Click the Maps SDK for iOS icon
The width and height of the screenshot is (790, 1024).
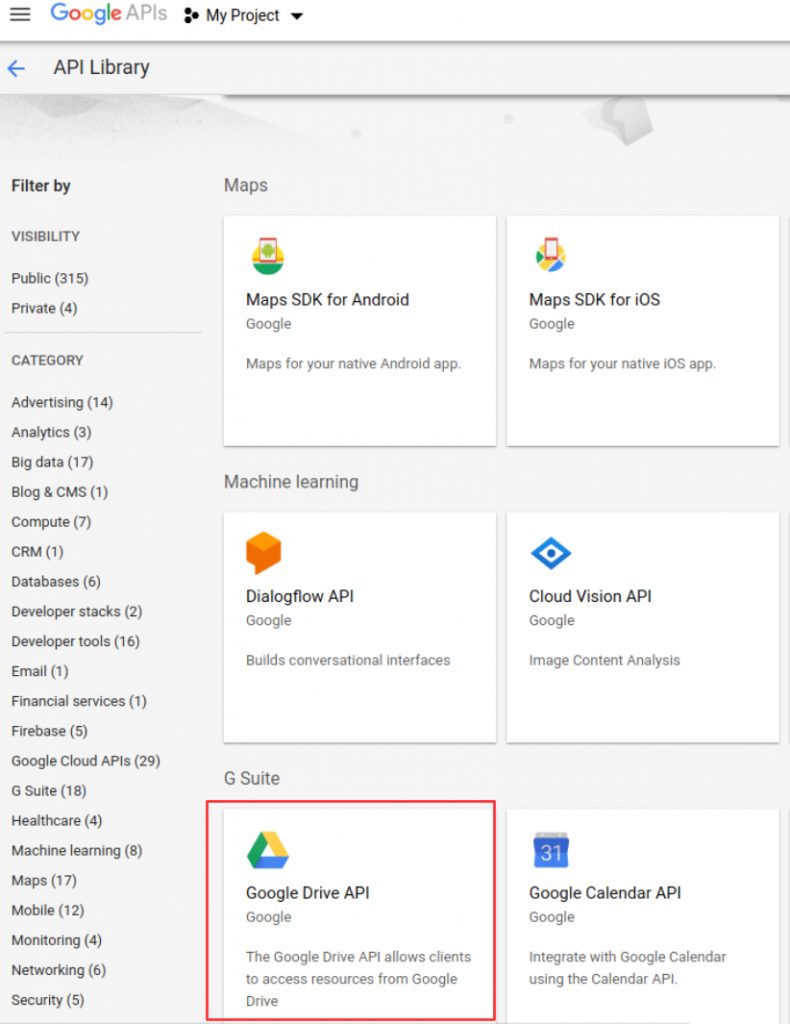click(551, 255)
